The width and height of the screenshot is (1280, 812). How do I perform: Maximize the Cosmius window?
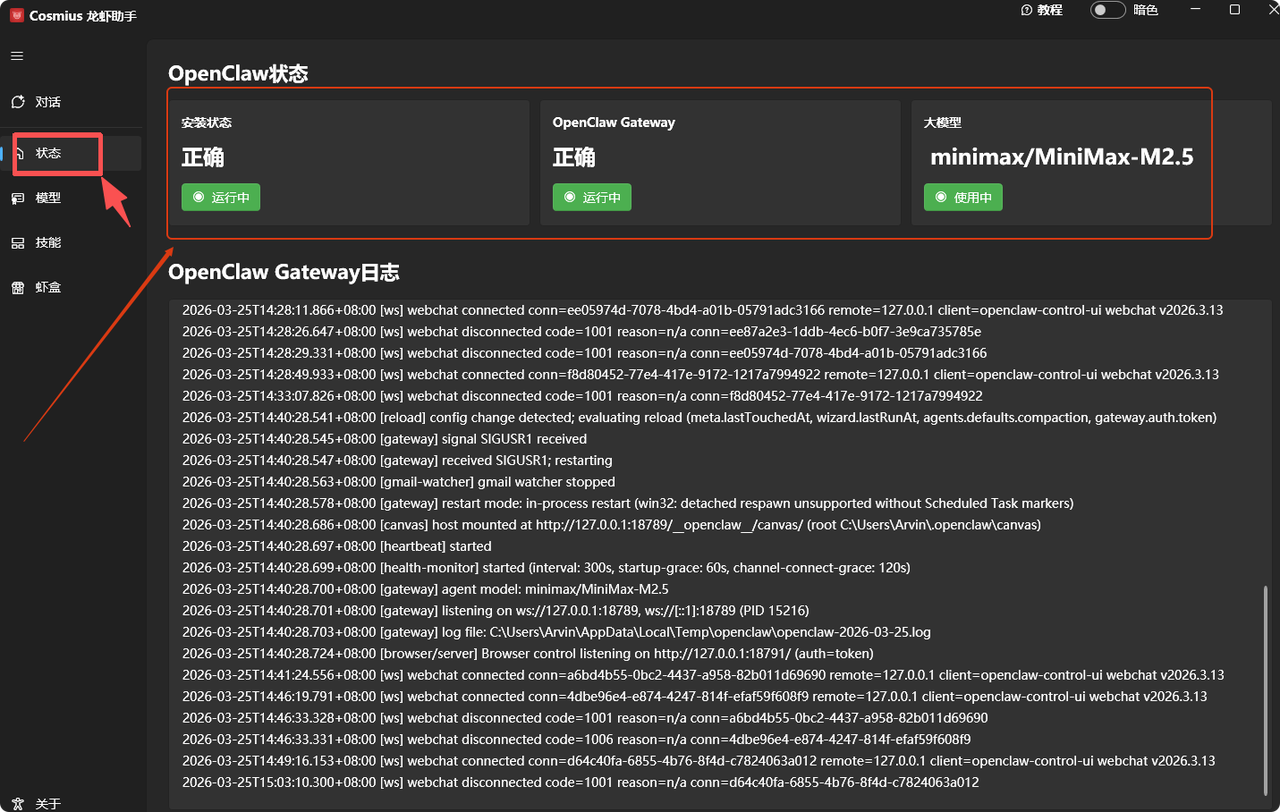click(1235, 9)
